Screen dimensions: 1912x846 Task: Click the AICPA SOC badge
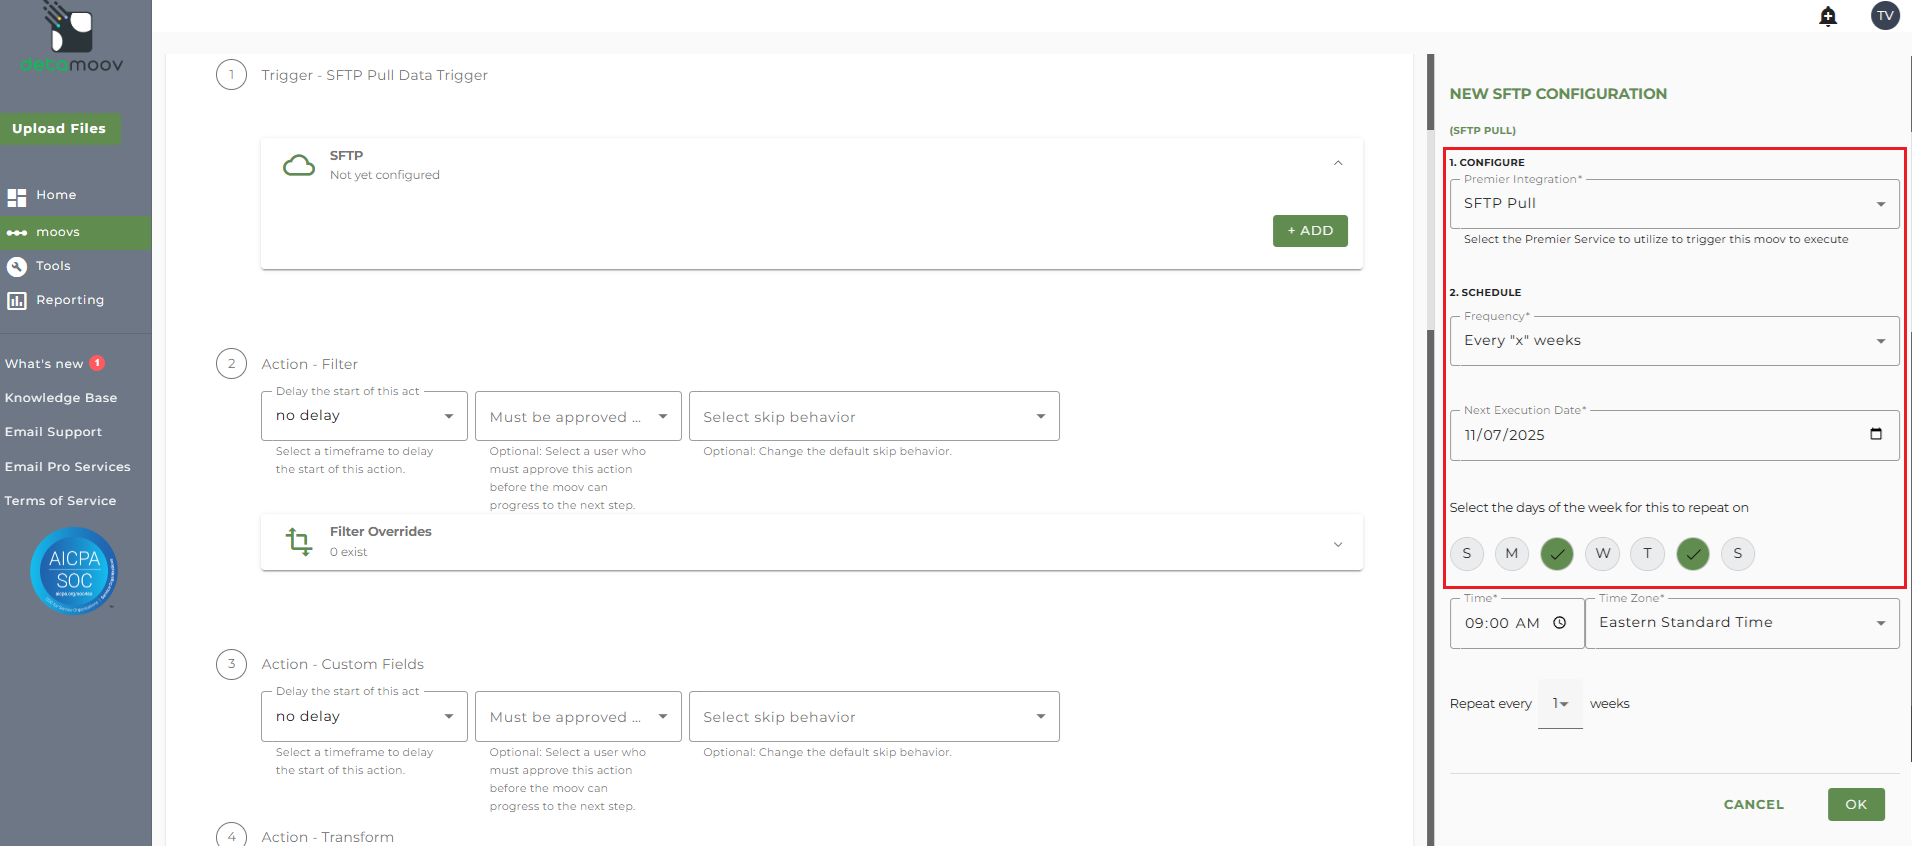point(74,571)
